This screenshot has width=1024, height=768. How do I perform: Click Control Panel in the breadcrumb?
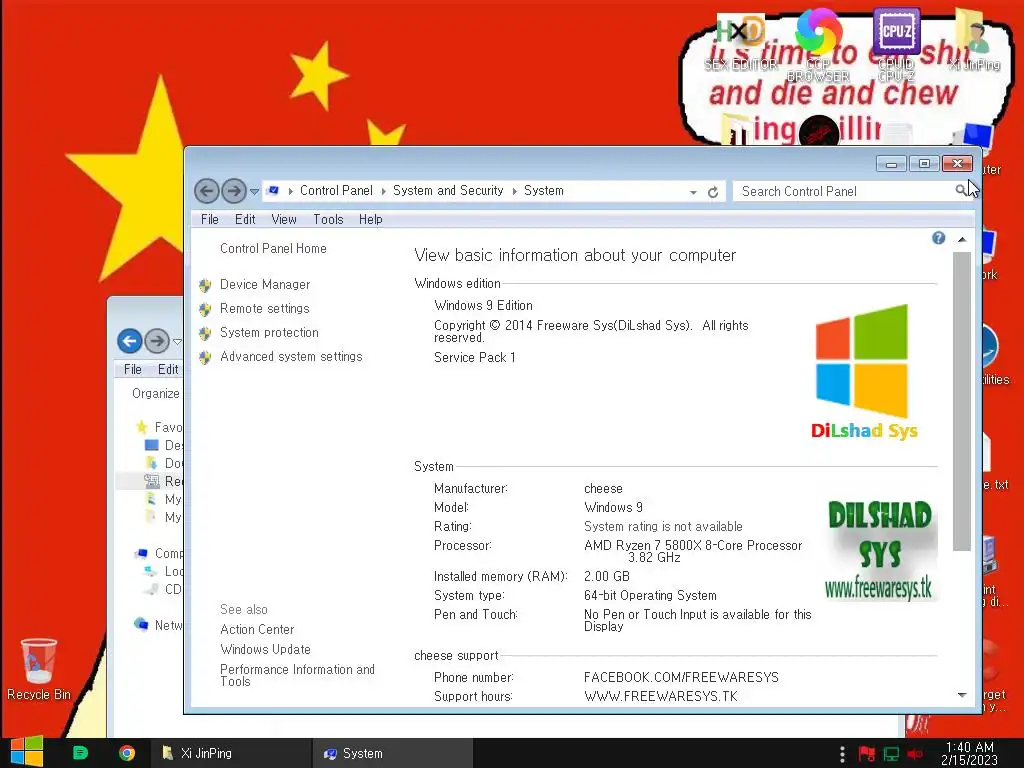pos(336,191)
